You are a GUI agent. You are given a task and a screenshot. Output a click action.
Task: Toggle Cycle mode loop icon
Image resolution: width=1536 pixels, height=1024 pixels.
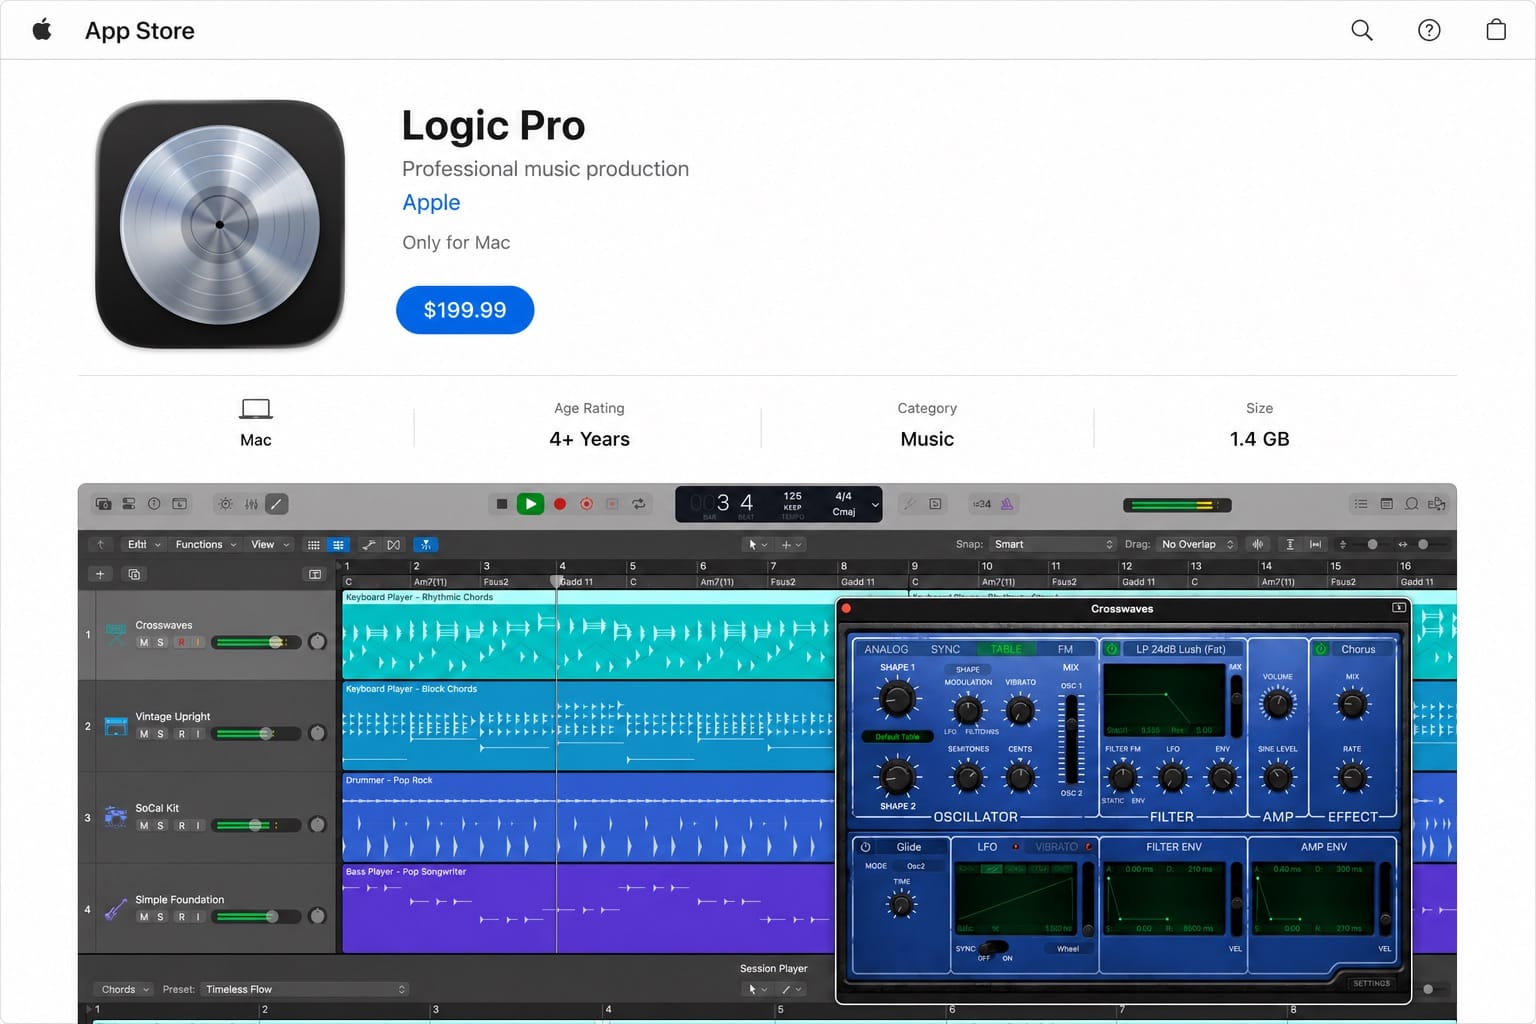click(639, 504)
